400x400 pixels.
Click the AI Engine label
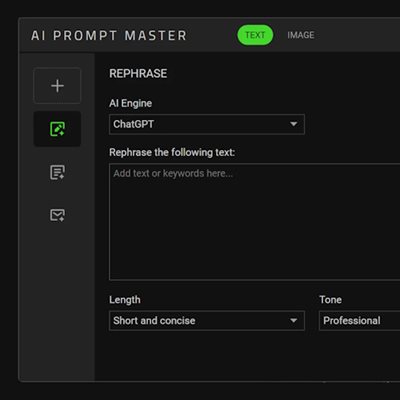point(130,103)
